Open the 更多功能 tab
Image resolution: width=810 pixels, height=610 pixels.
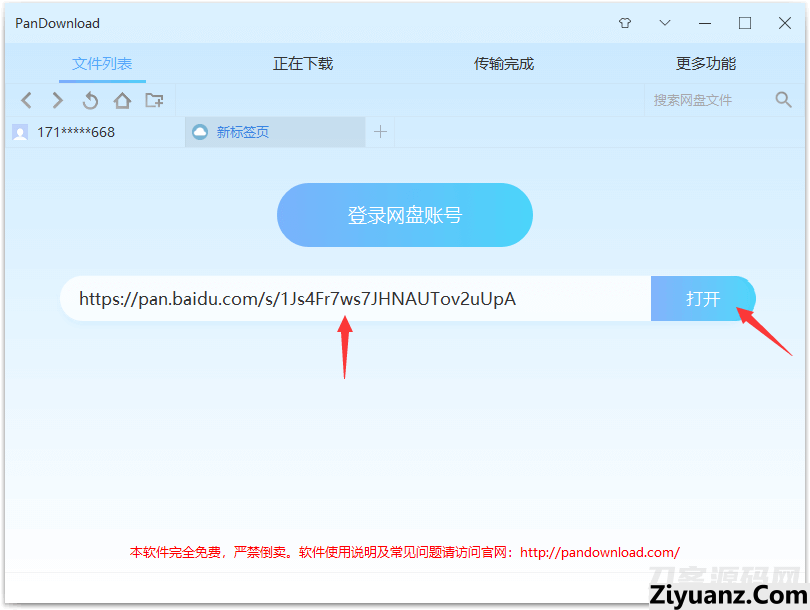coord(706,64)
